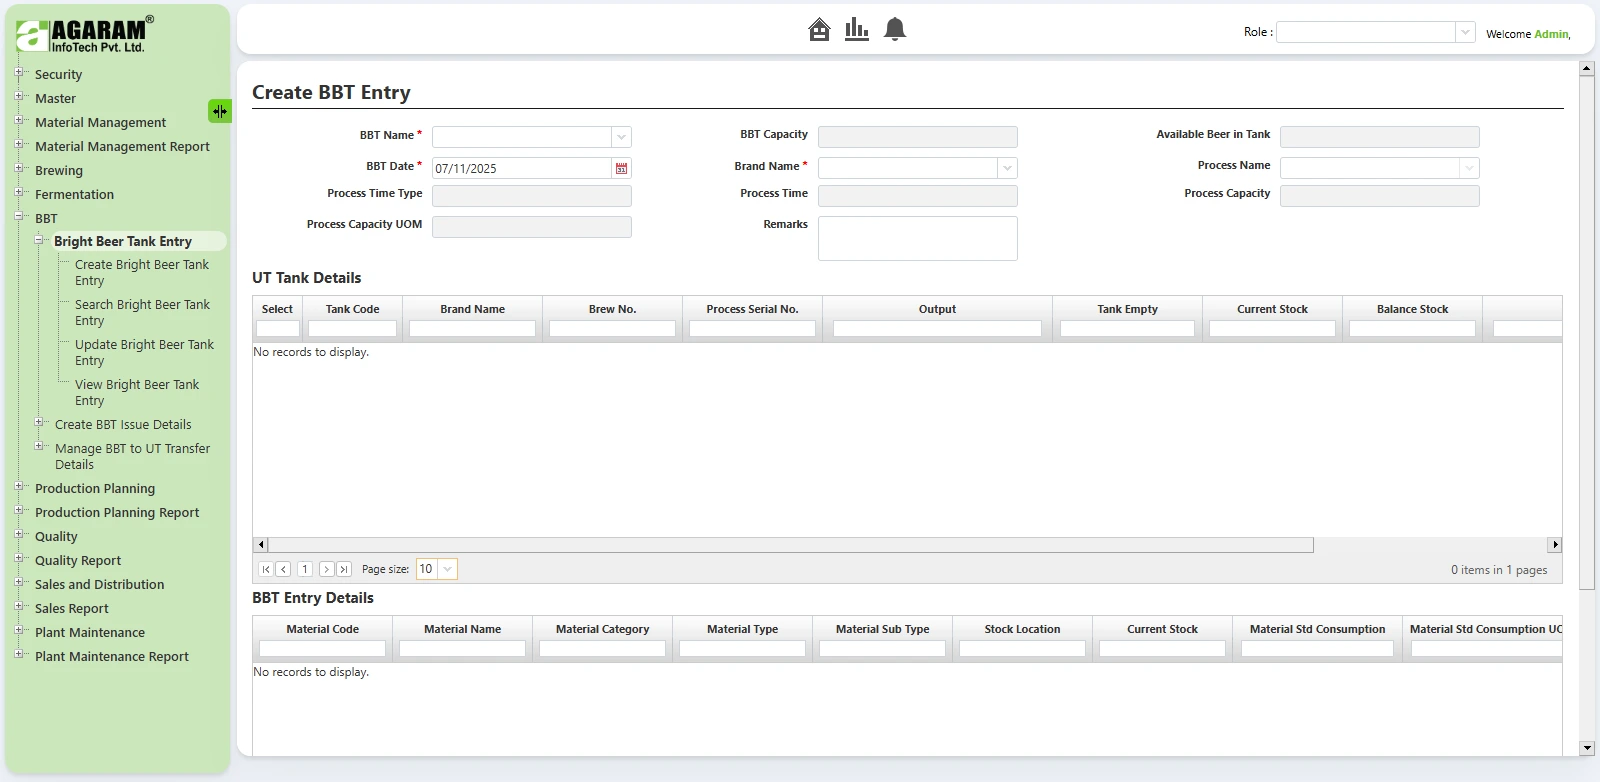Open the BBT Name dropdown
Screen dimensions: 1600x782
click(621, 137)
